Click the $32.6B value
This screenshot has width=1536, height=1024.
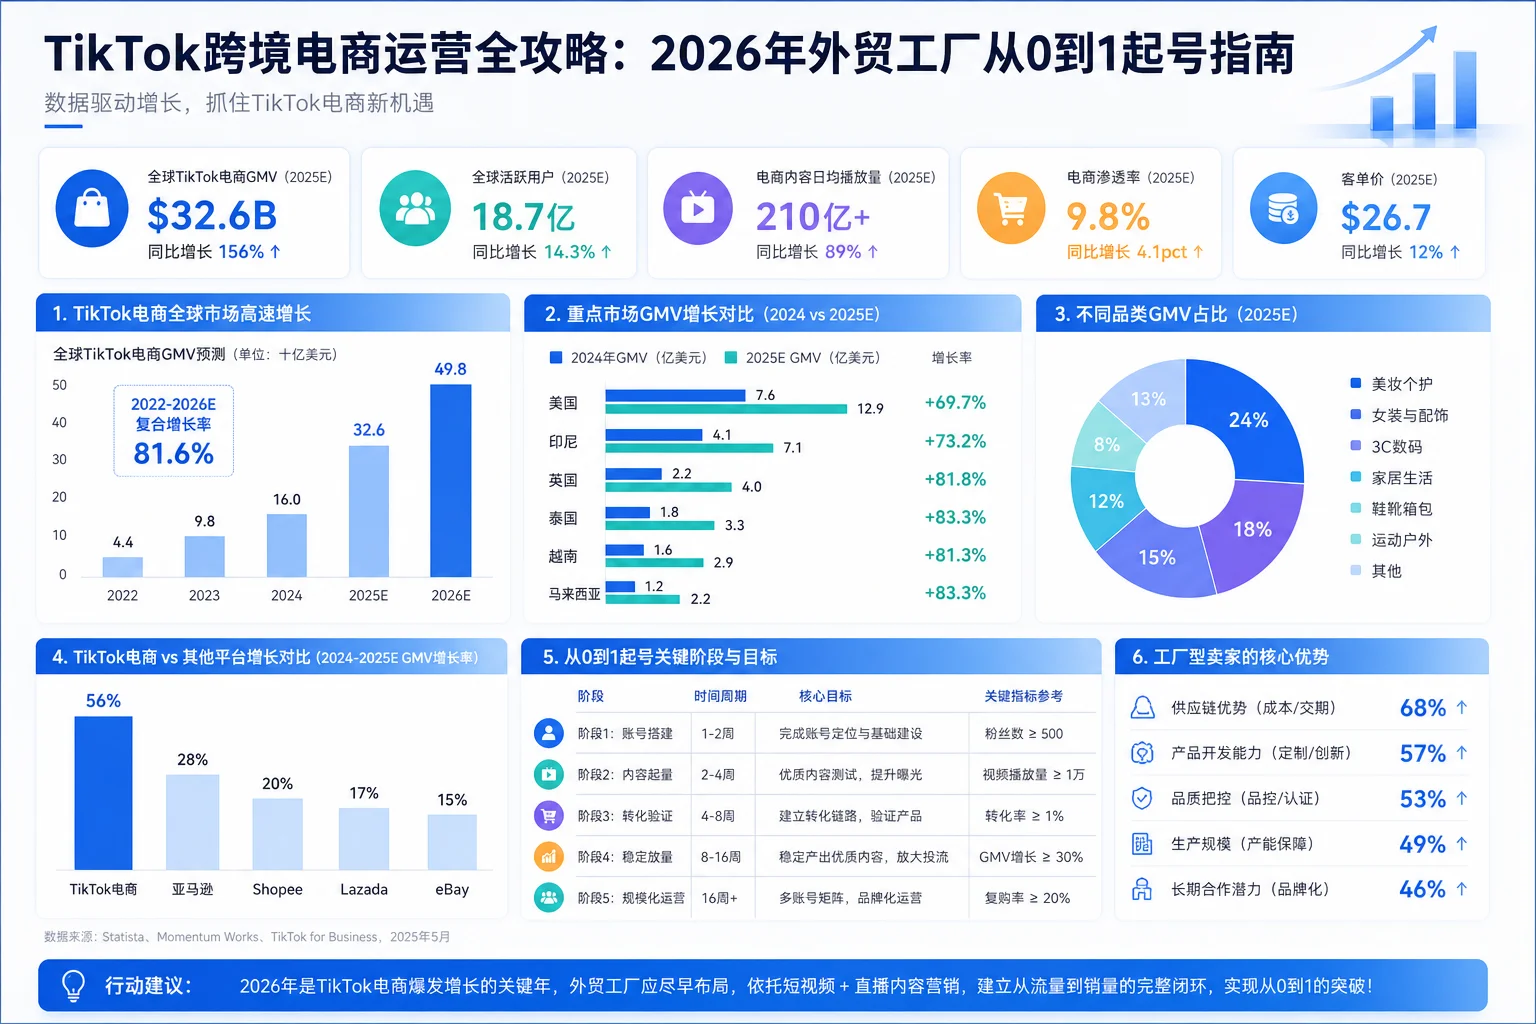[x=212, y=216]
